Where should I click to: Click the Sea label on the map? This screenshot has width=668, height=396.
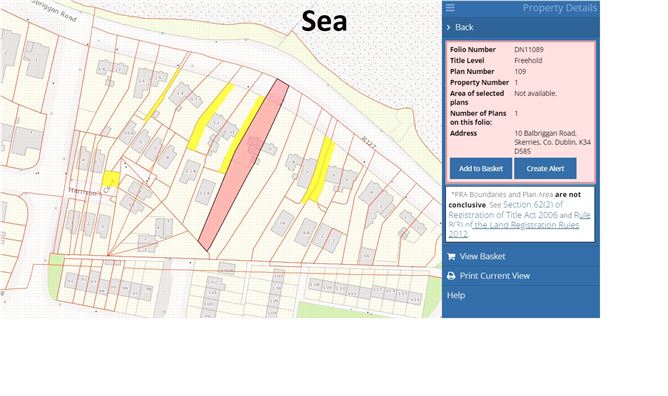[x=324, y=21]
